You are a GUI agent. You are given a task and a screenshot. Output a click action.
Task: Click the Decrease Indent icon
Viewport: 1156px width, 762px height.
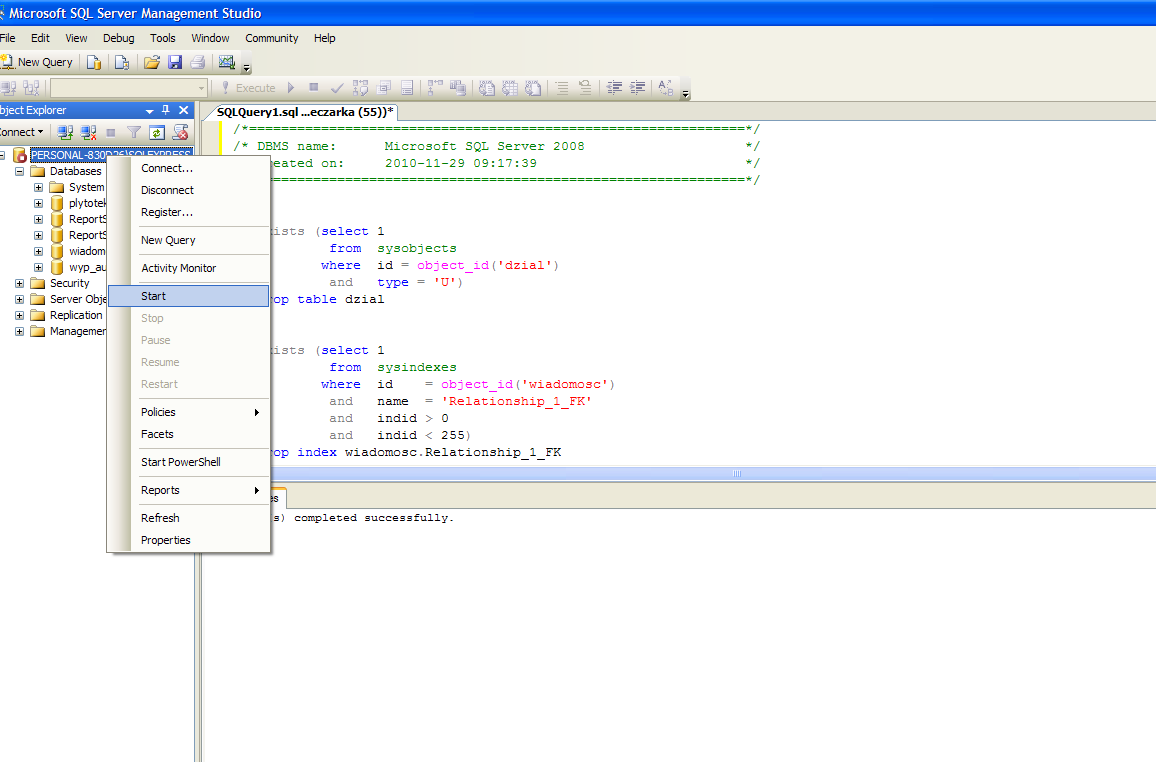tap(614, 88)
